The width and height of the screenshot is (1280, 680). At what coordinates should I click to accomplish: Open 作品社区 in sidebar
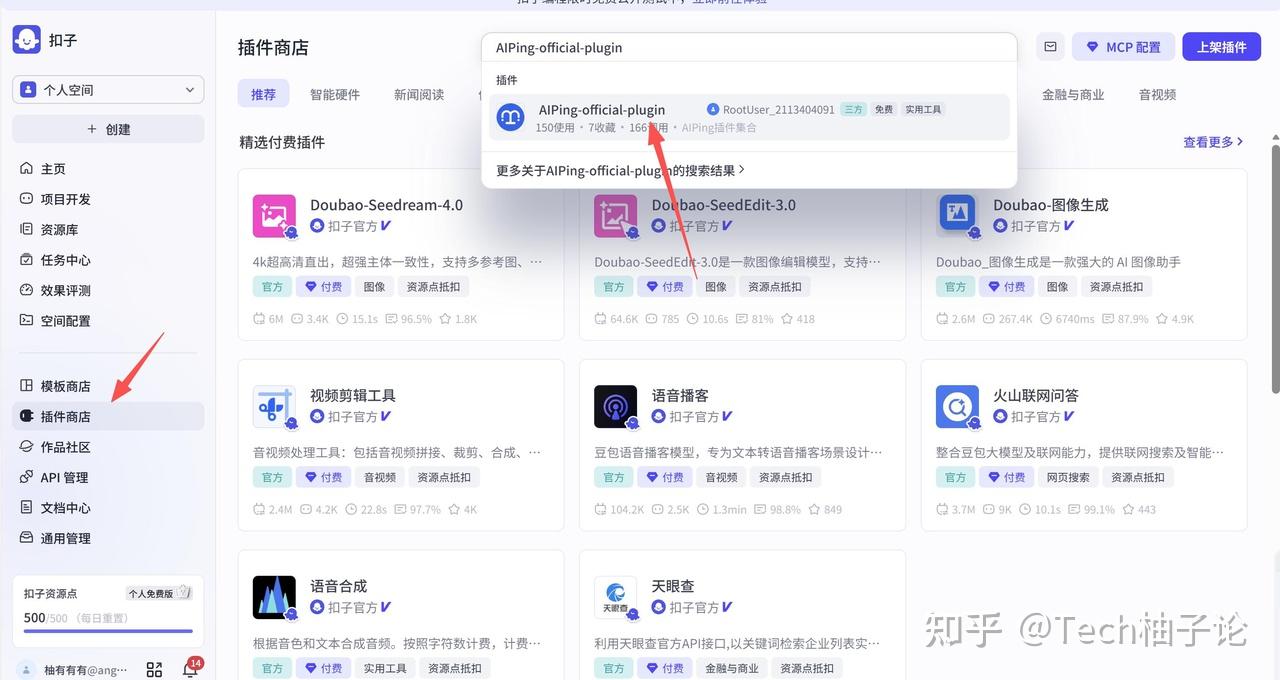108,447
